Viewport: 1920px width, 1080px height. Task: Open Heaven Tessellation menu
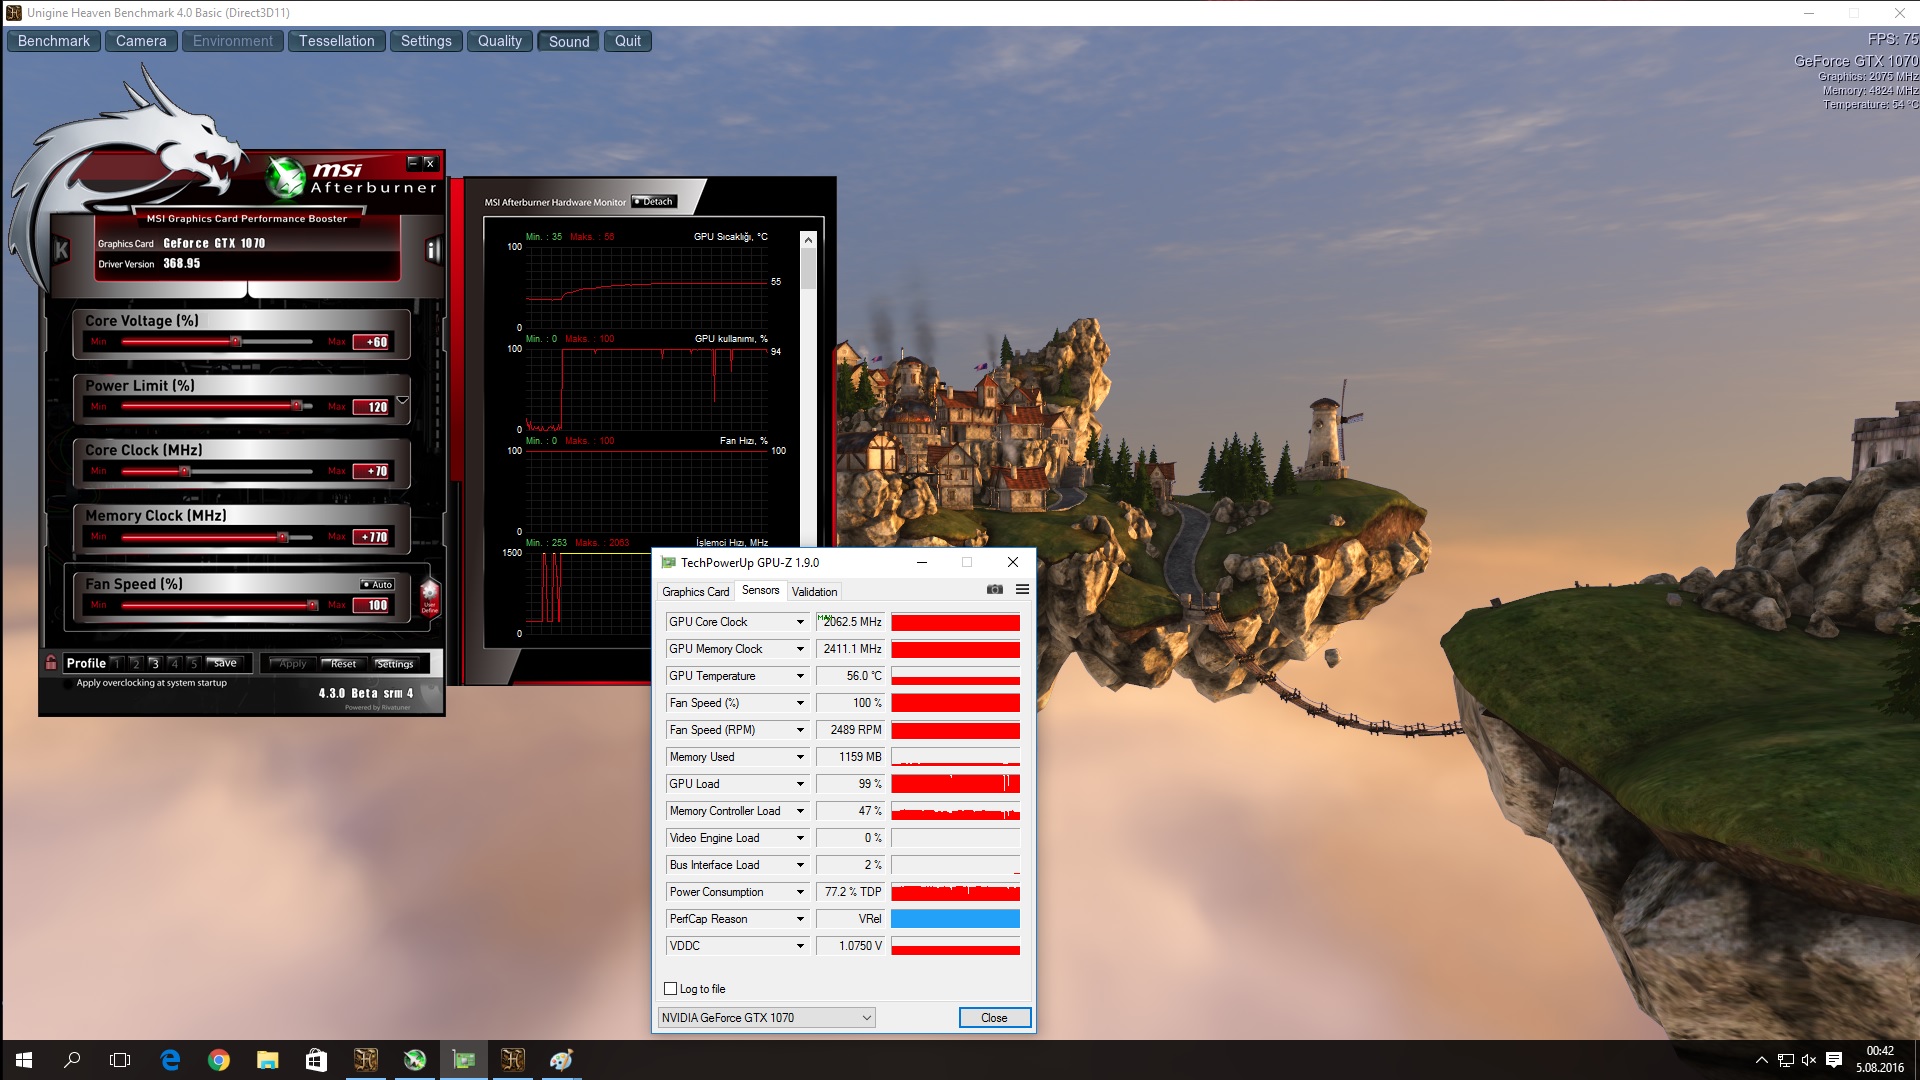tap(336, 41)
